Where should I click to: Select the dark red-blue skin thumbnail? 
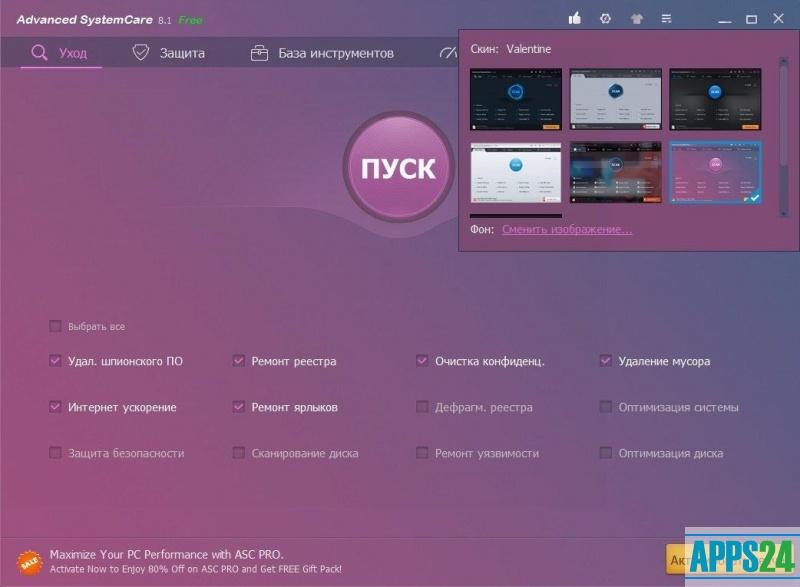tap(615, 172)
